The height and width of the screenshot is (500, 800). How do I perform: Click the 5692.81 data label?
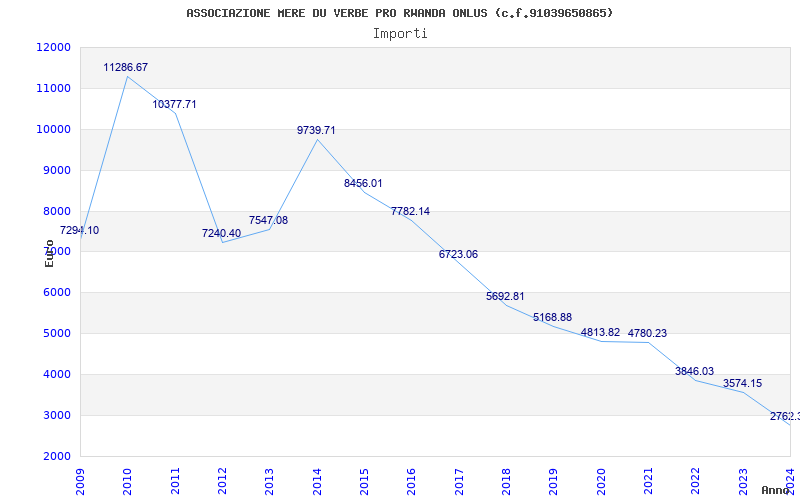(505, 296)
